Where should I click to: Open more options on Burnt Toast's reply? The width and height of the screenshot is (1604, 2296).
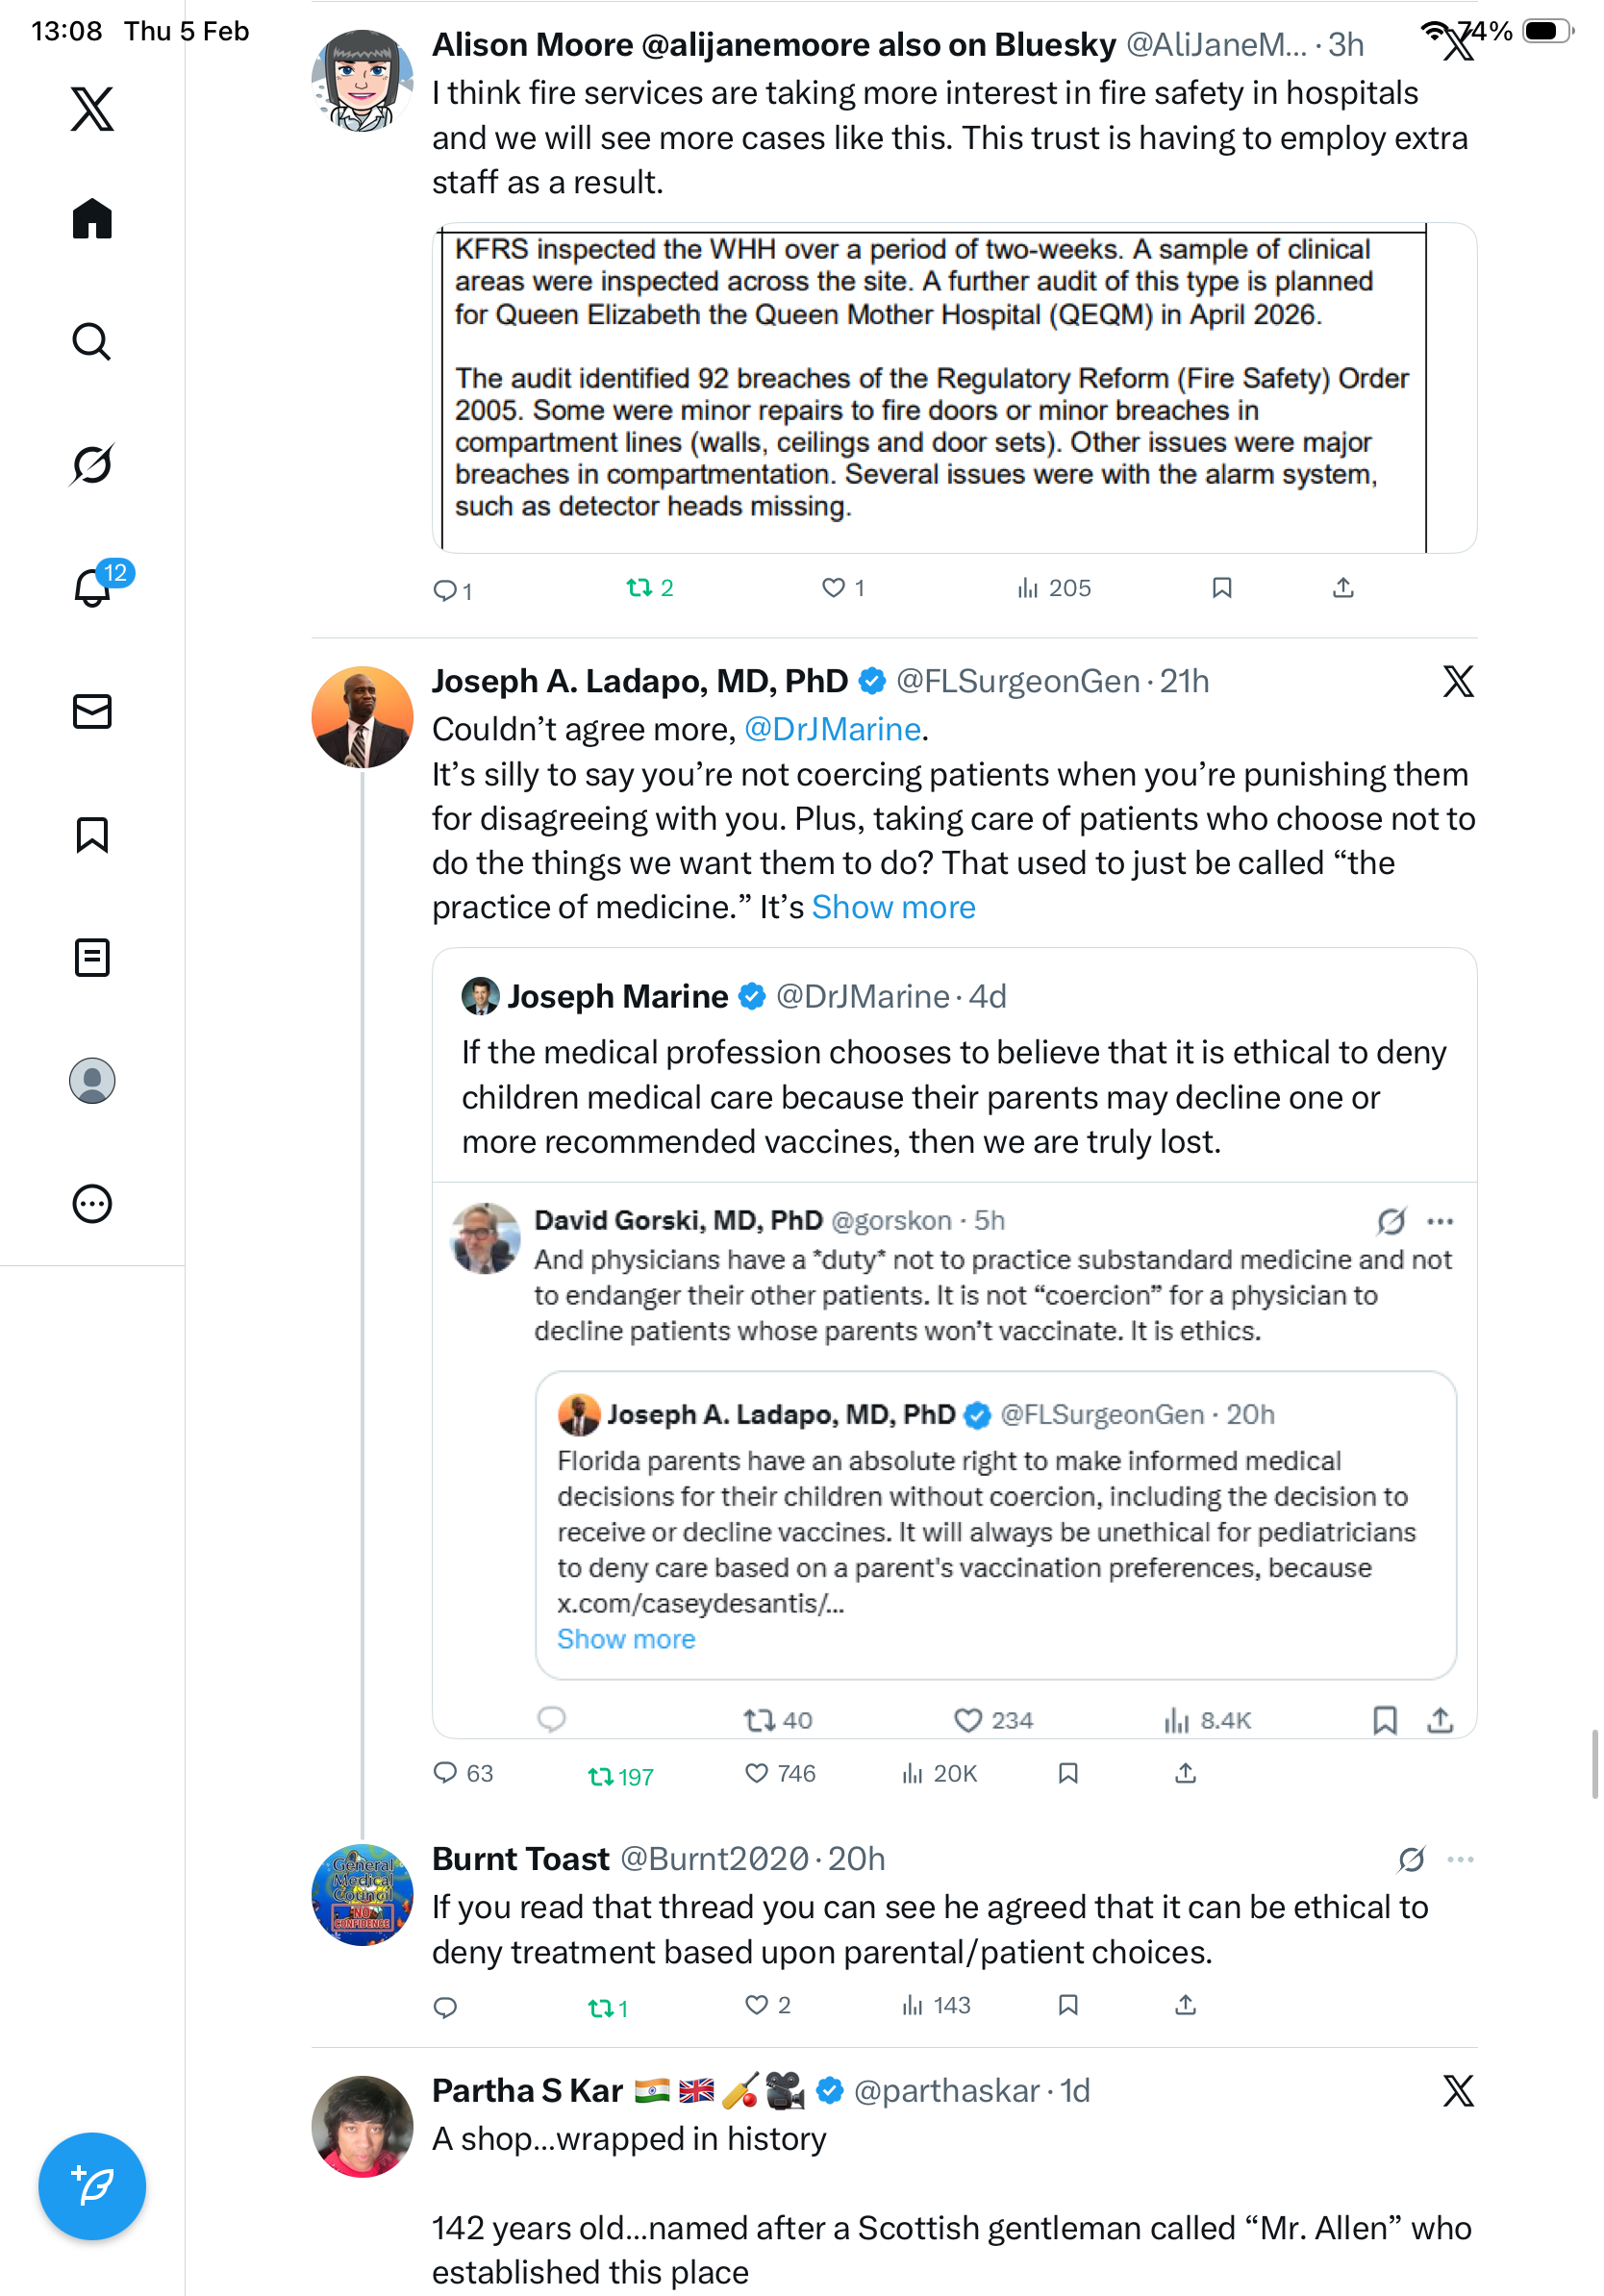point(1459,1859)
